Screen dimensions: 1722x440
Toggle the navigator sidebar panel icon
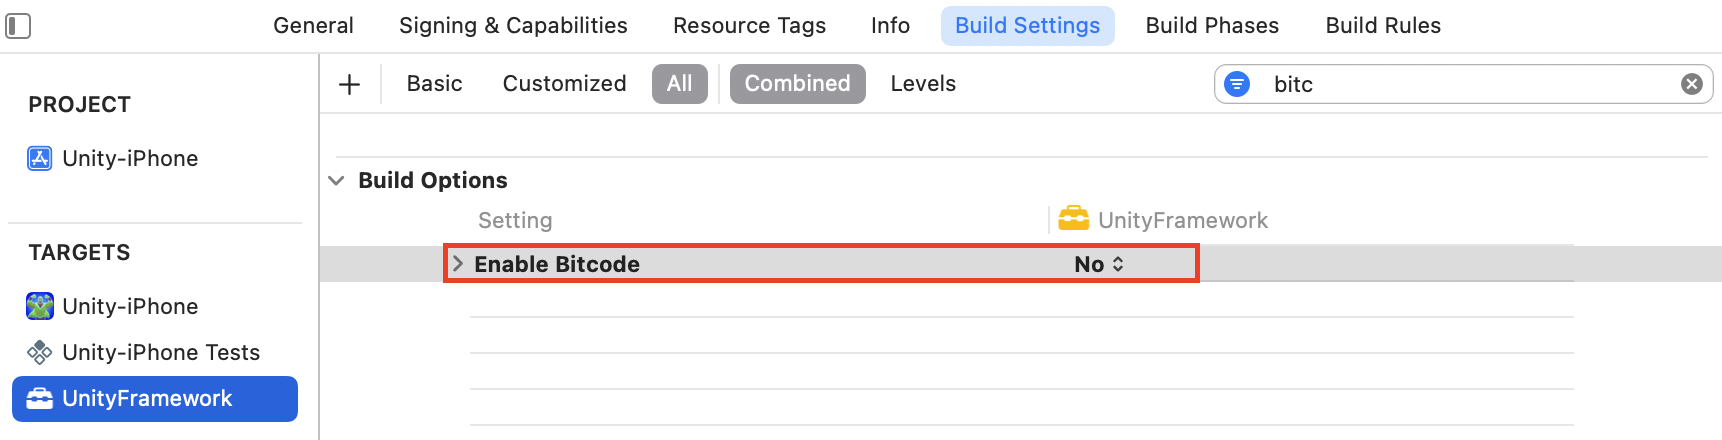[x=18, y=26]
